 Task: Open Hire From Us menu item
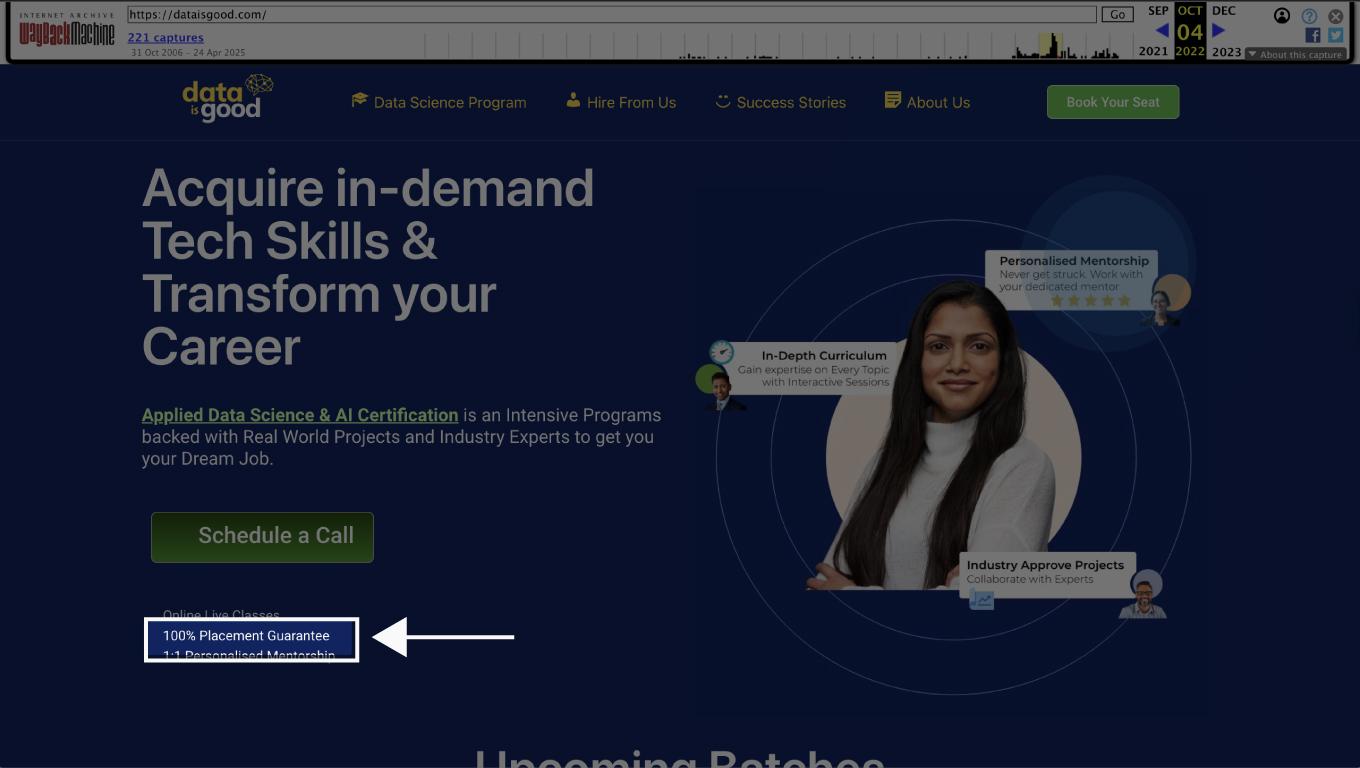click(x=621, y=102)
